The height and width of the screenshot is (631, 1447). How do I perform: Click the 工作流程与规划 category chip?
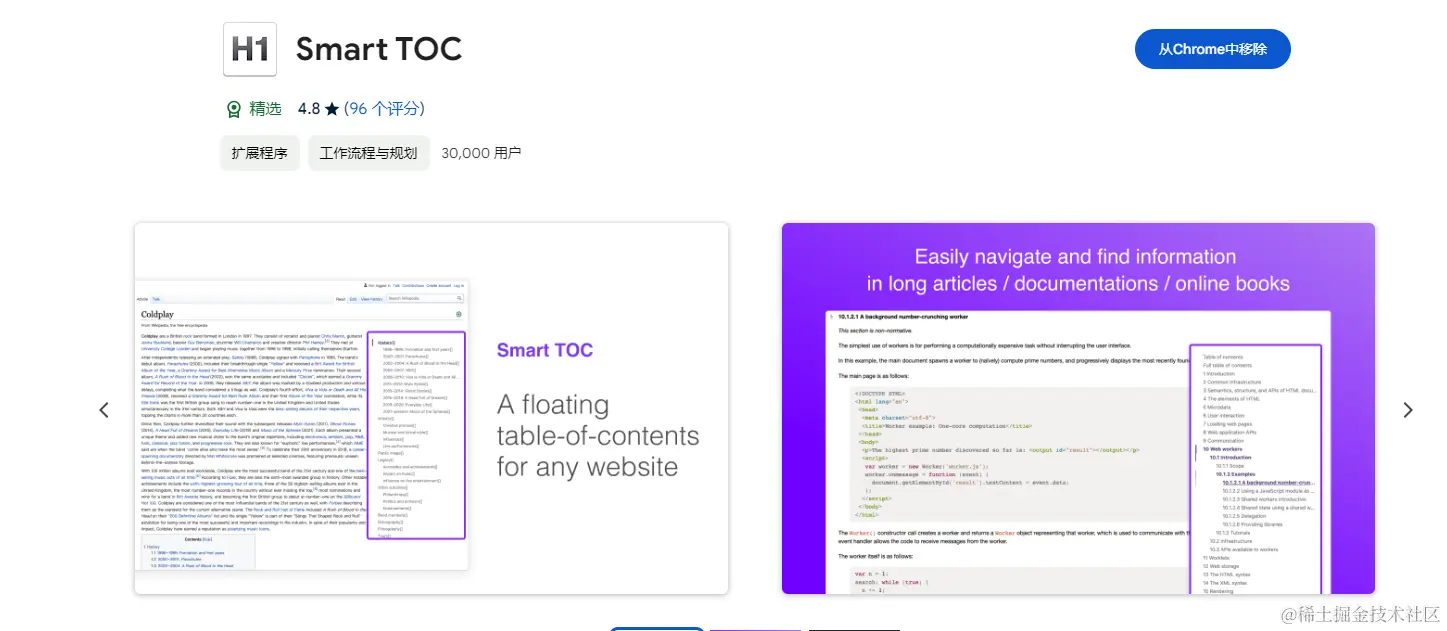368,153
